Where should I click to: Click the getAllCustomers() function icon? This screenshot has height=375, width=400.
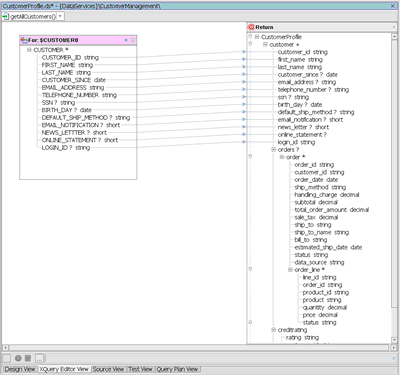[6, 16]
